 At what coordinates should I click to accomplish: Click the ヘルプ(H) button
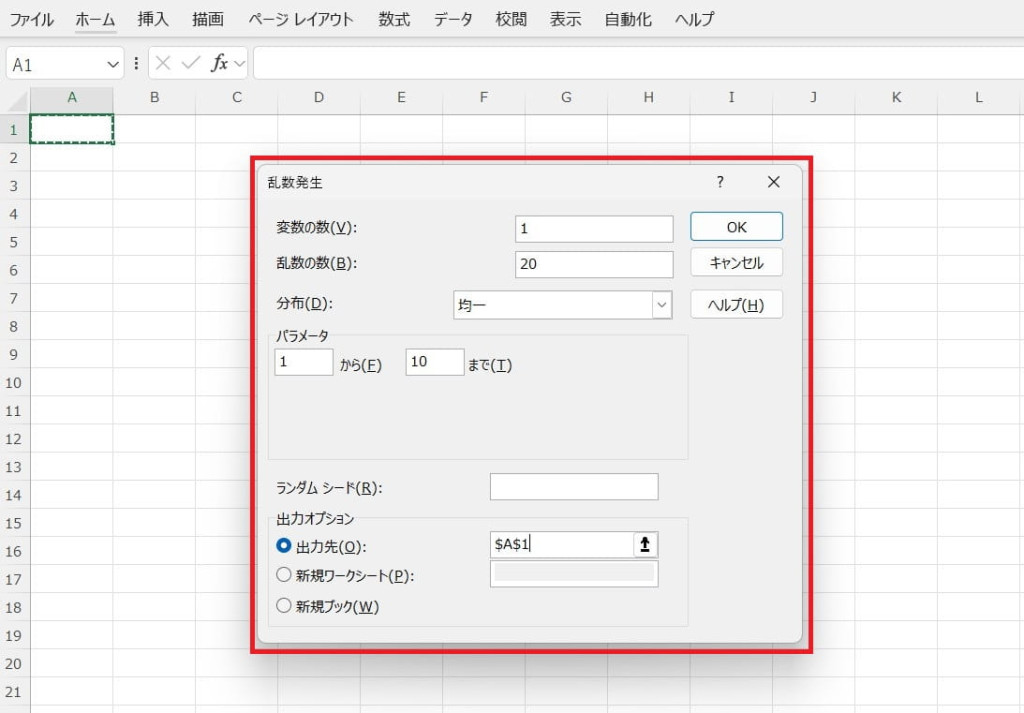click(x=736, y=305)
